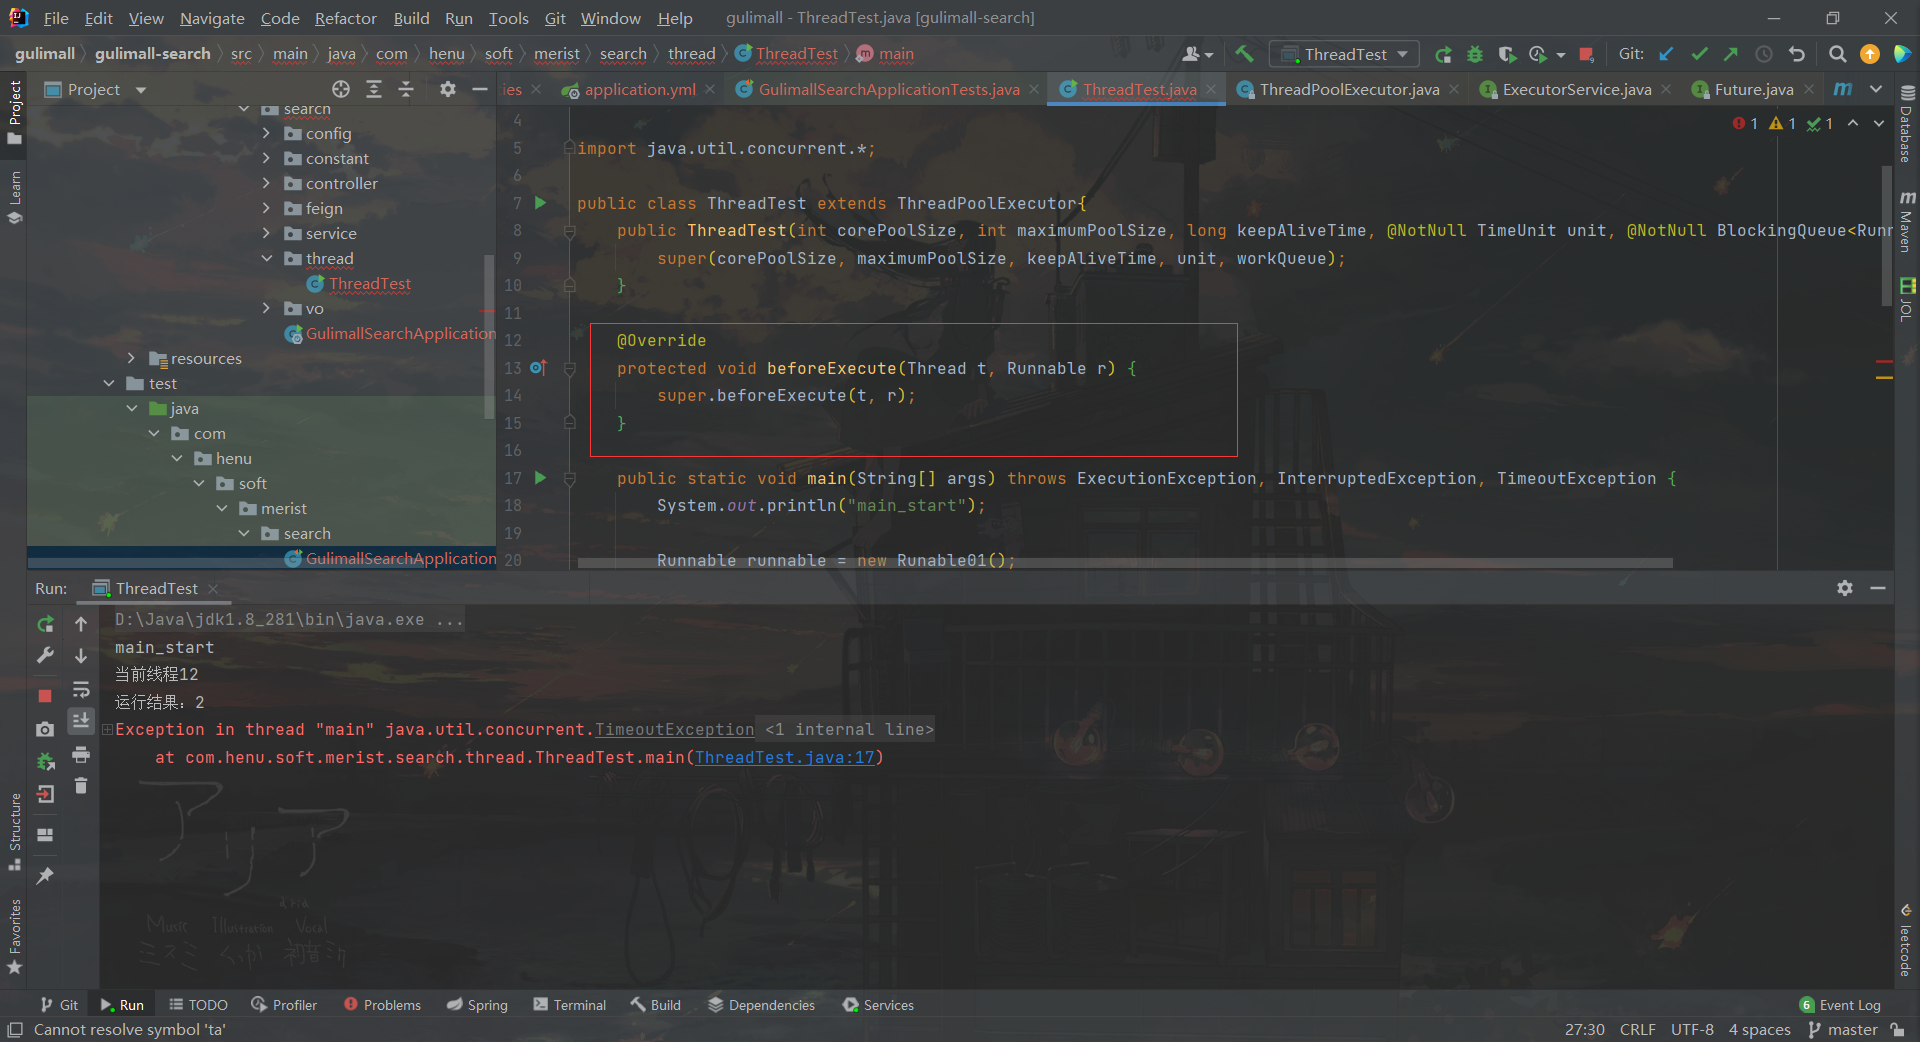Stop process with the Run panel red square
Screen dimensions: 1920x1042
click(45, 695)
